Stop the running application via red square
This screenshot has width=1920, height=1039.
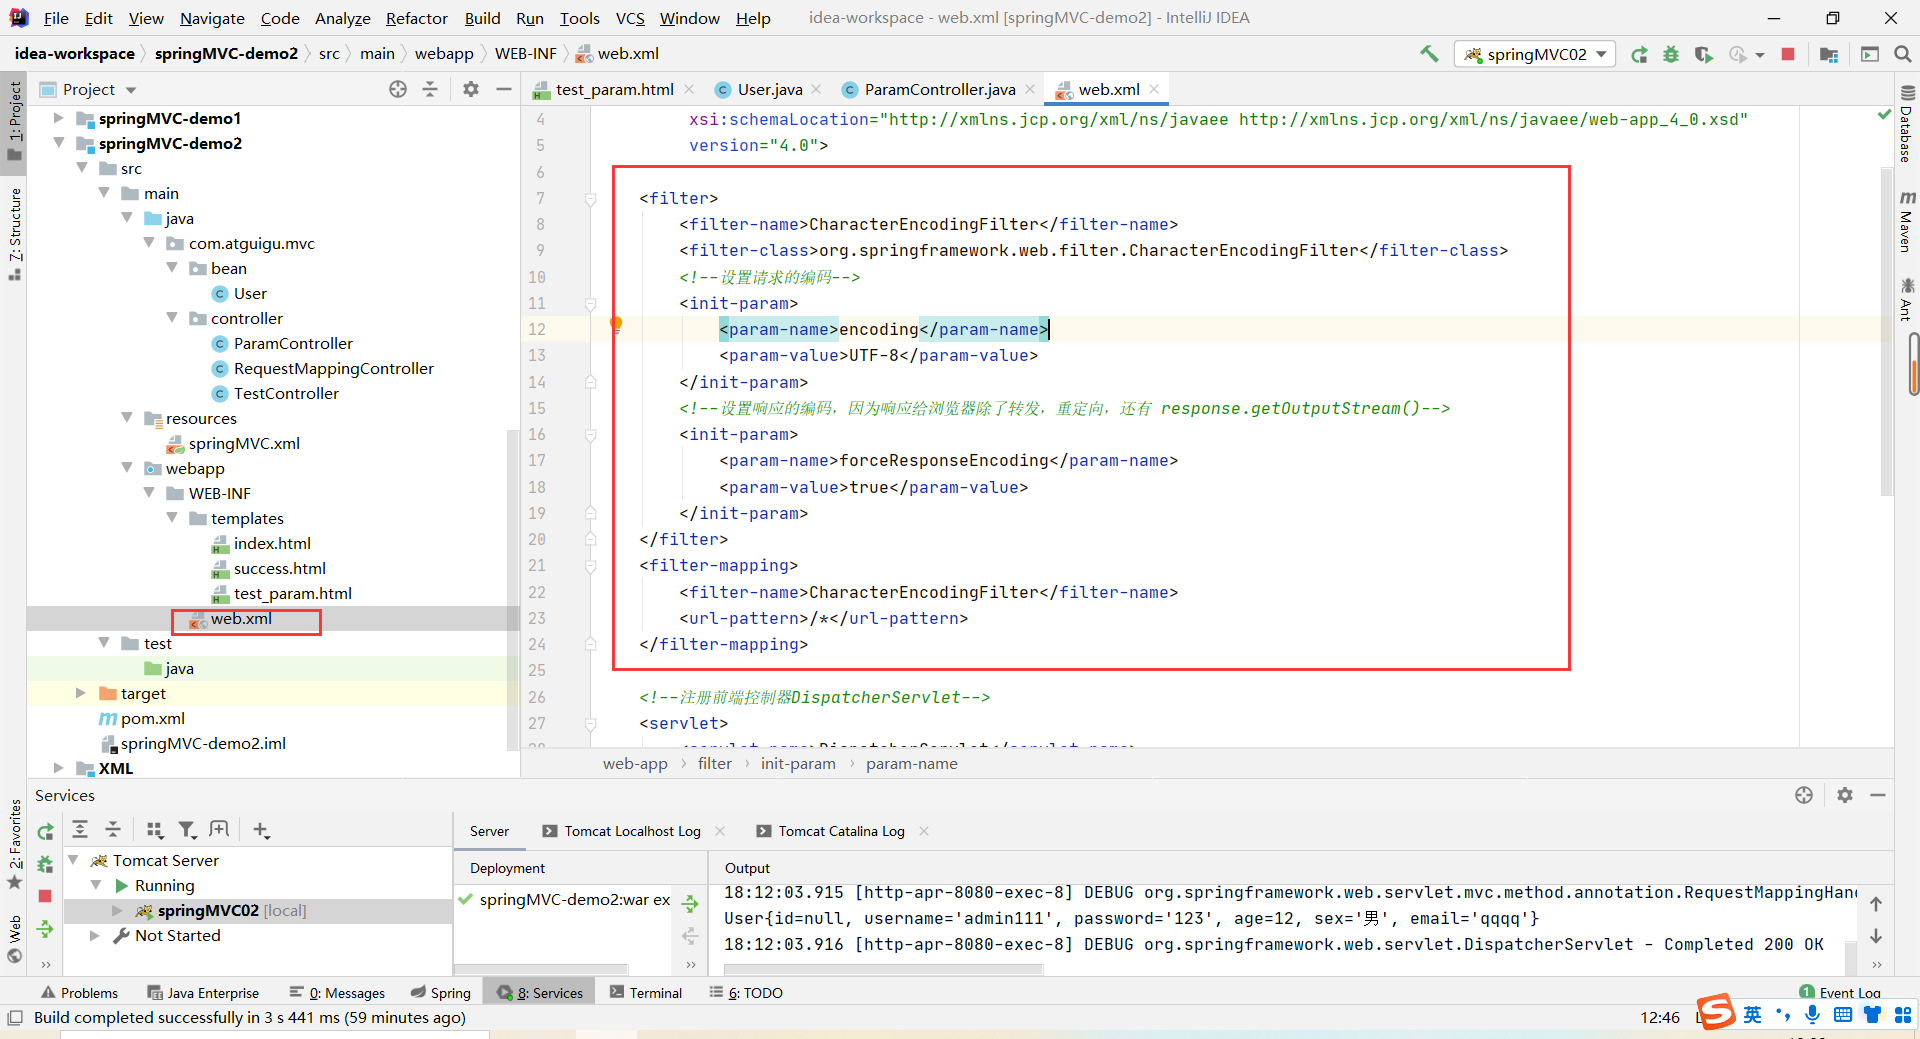click(x=1788, y=54)
